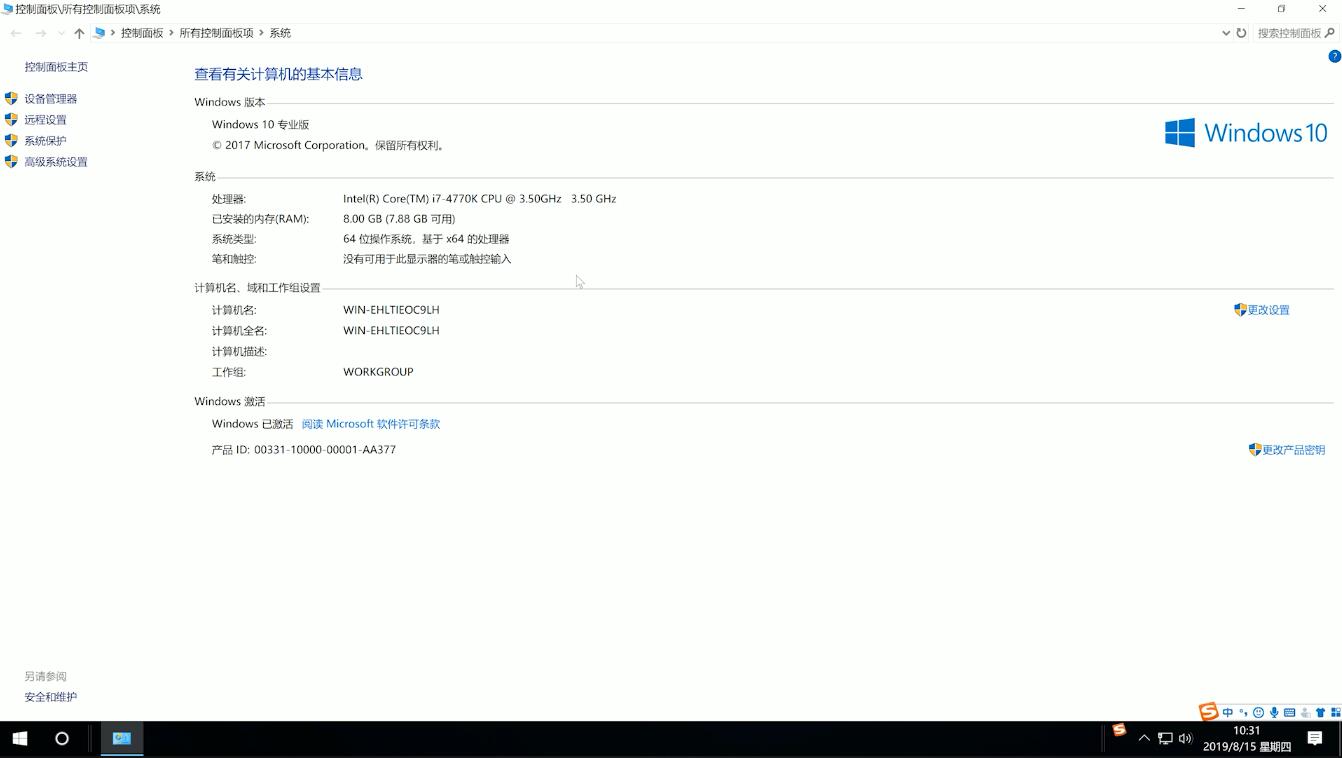Click the Windows 10 logo
Viewport: 1342px width, 758px height.
(x=1246, y=133)
